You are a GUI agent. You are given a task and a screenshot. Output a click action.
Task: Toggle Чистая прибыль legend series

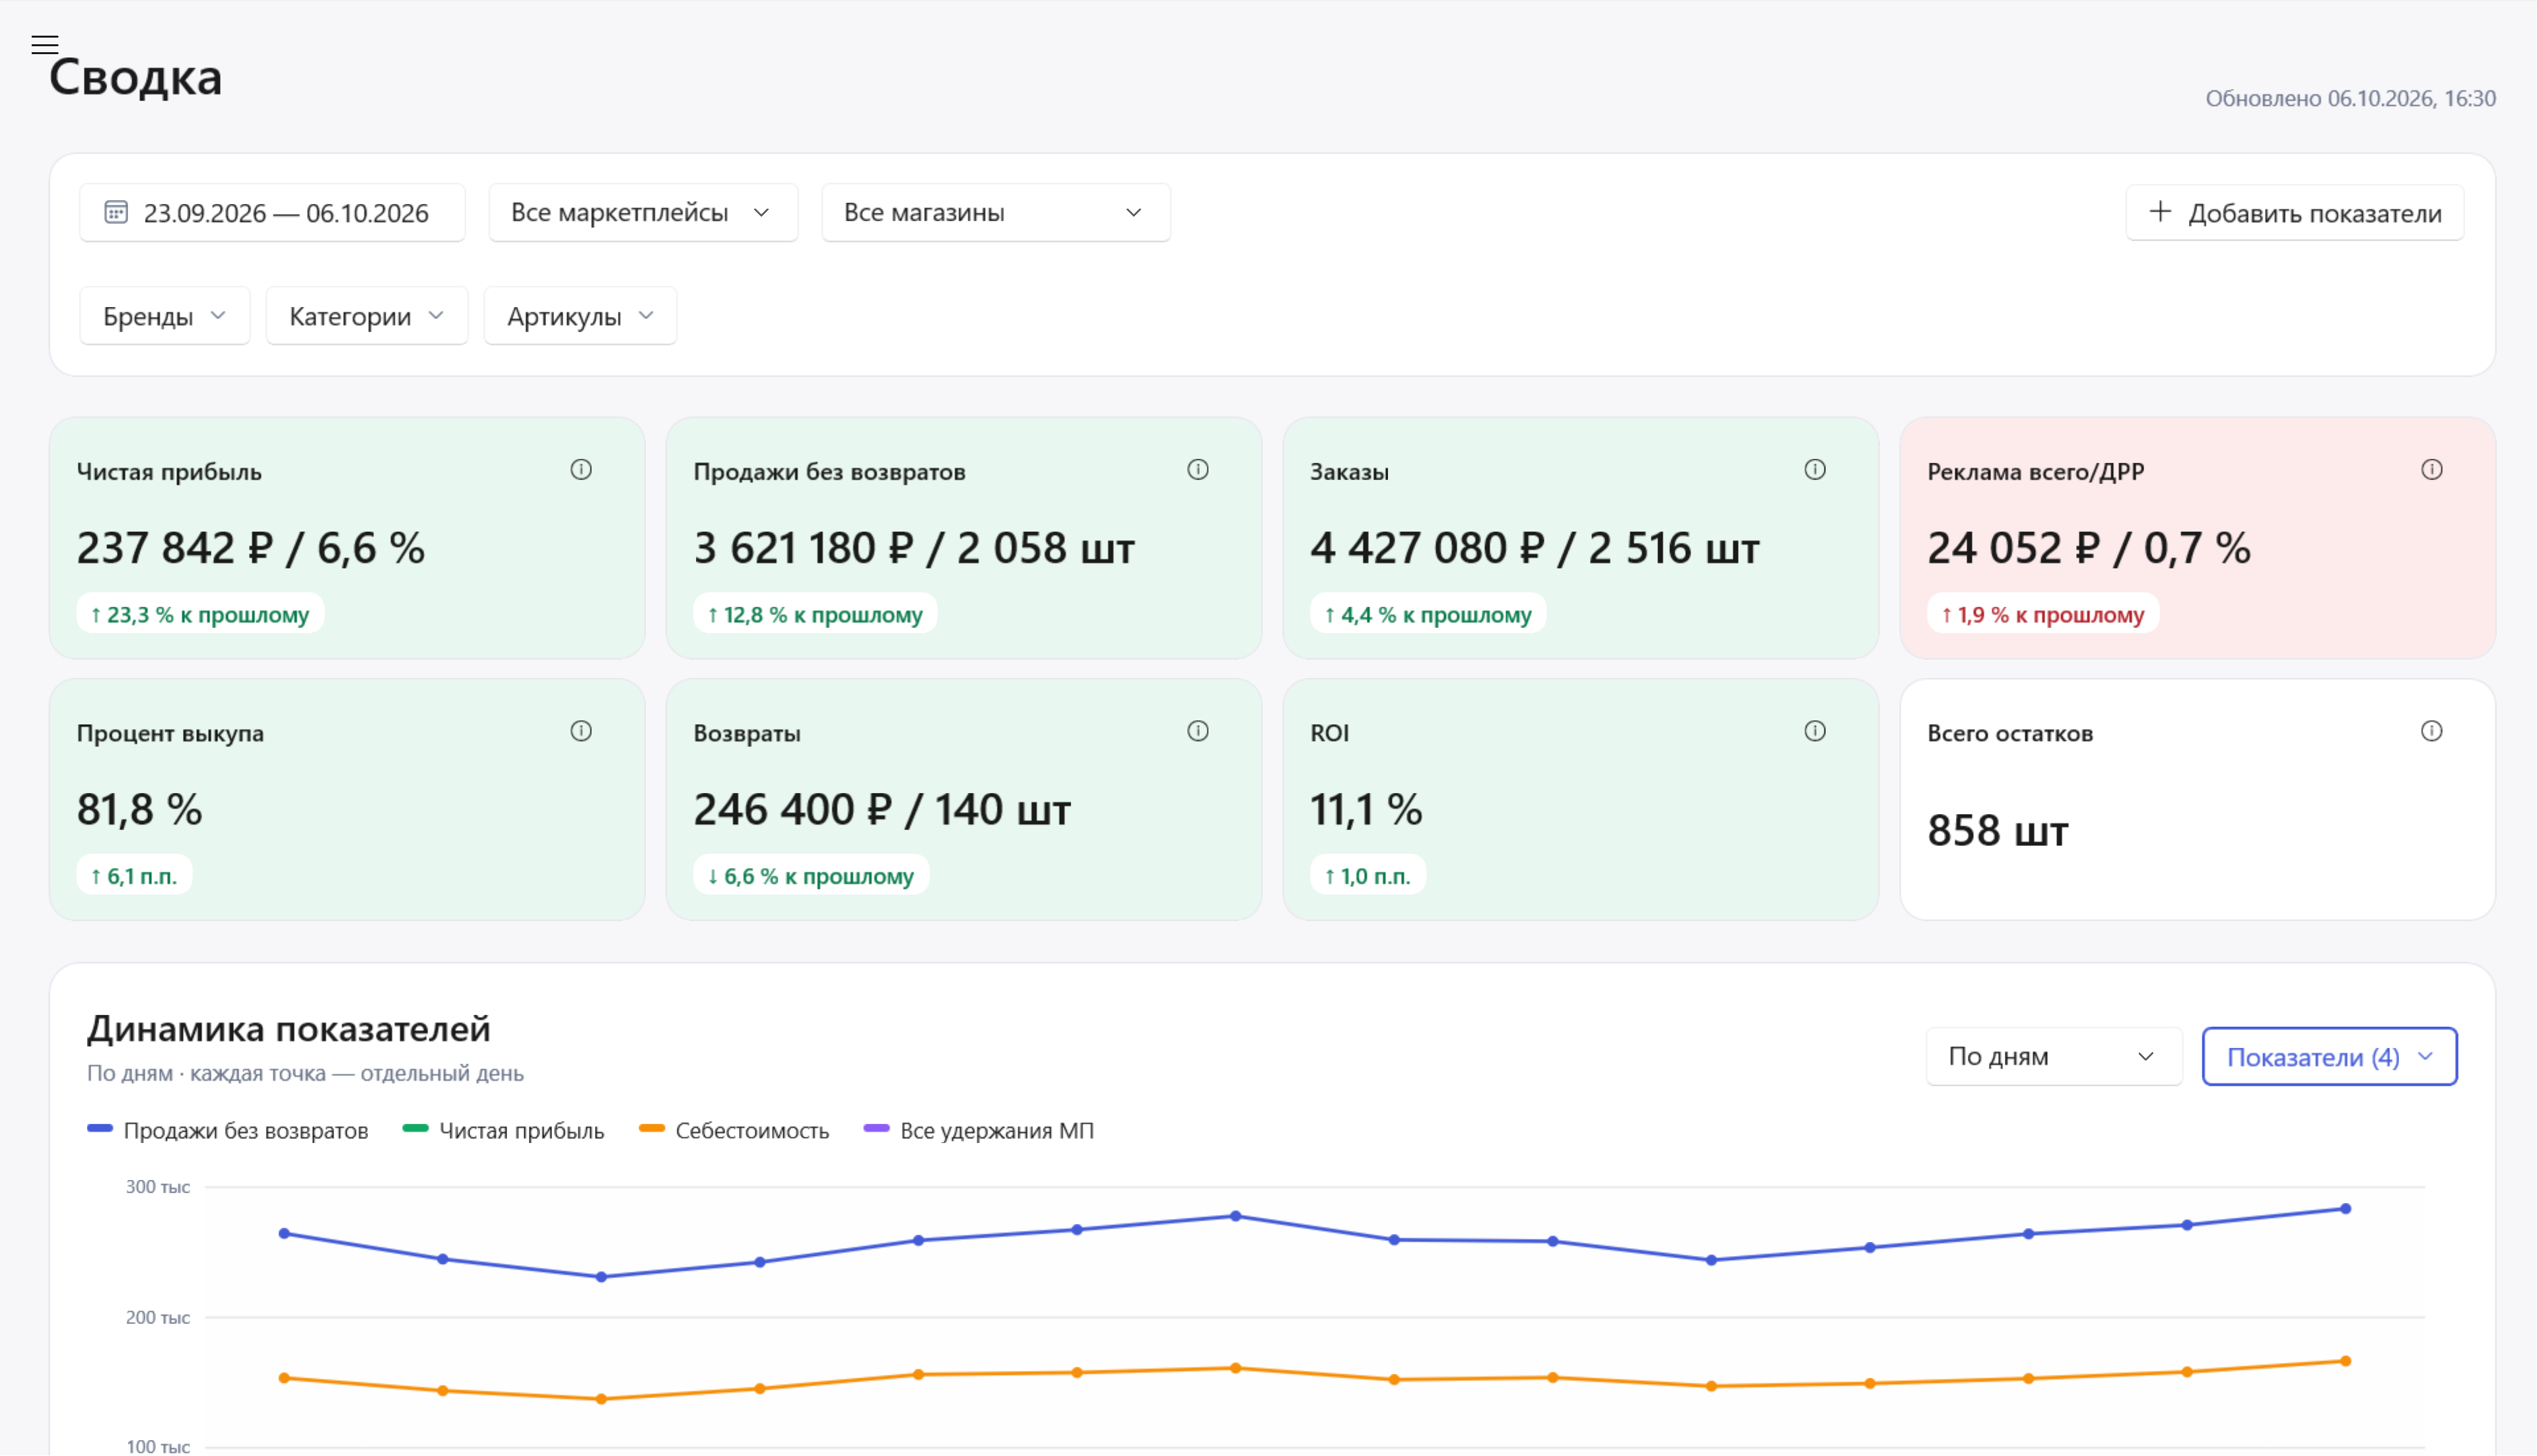[x=503, y=1130]
